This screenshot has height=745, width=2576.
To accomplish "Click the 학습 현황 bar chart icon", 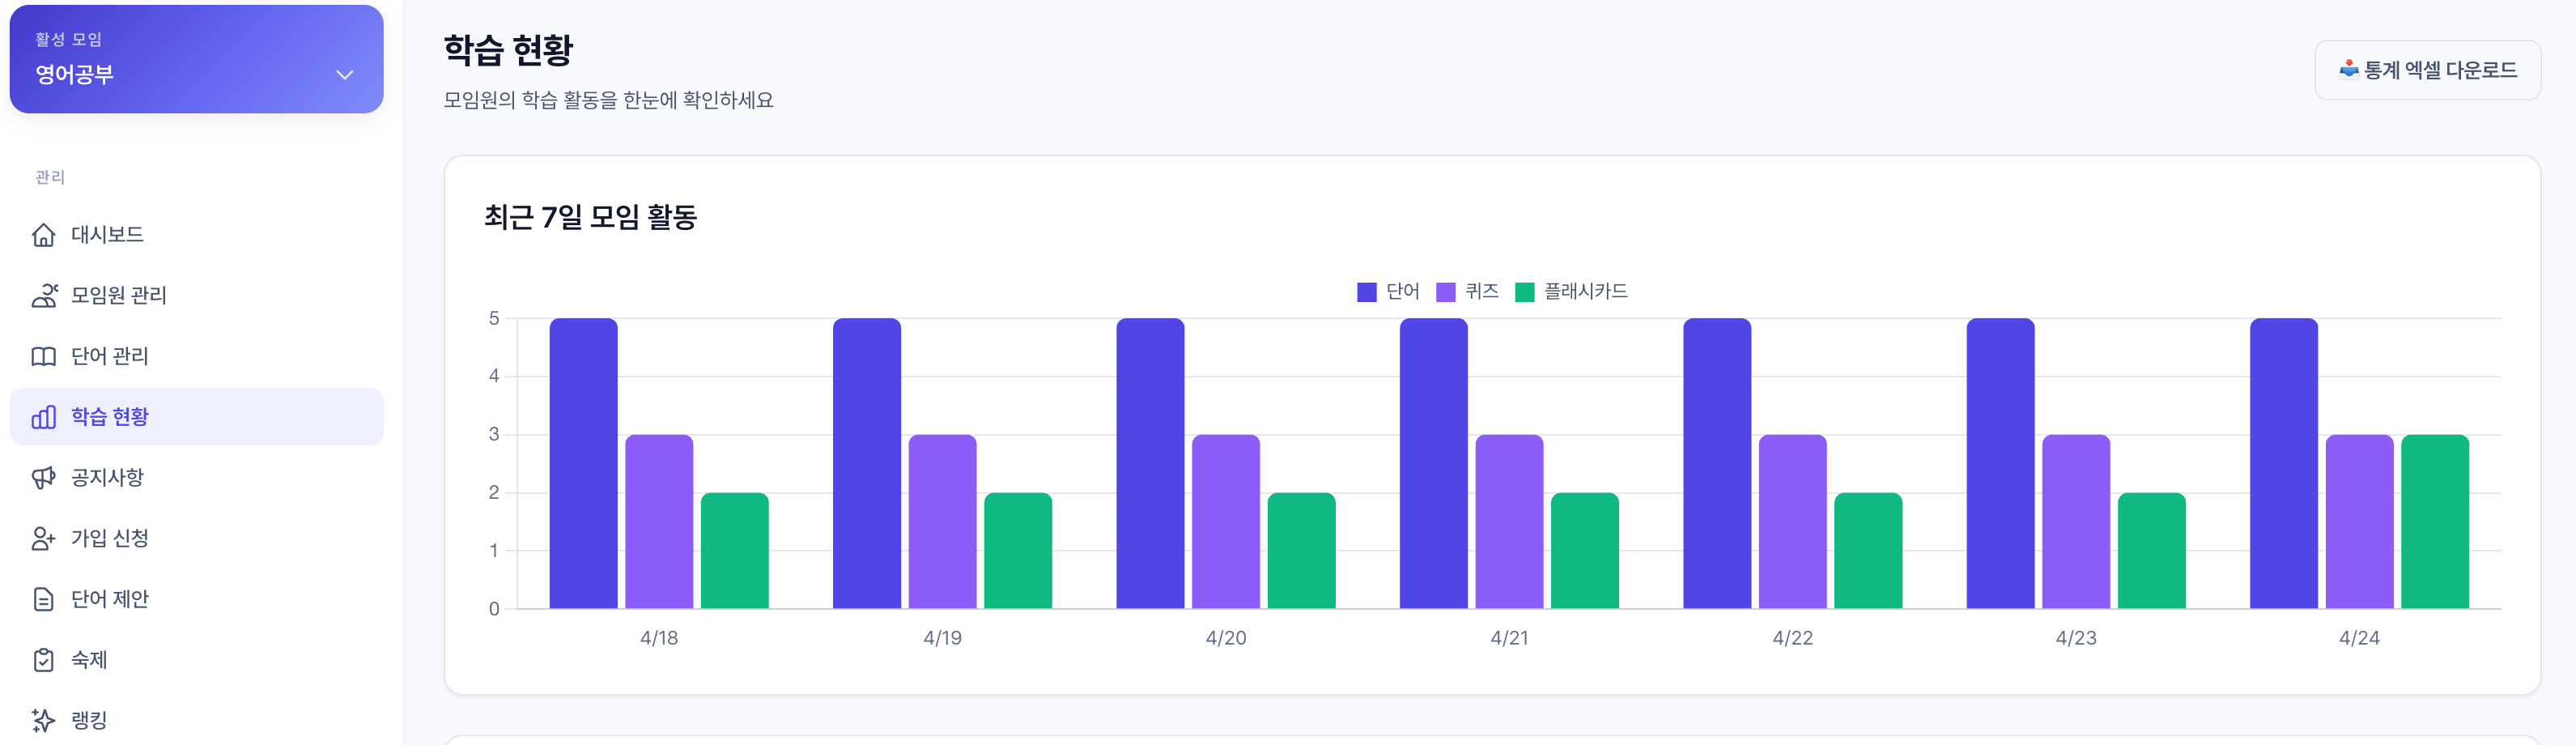I will 44,417.
